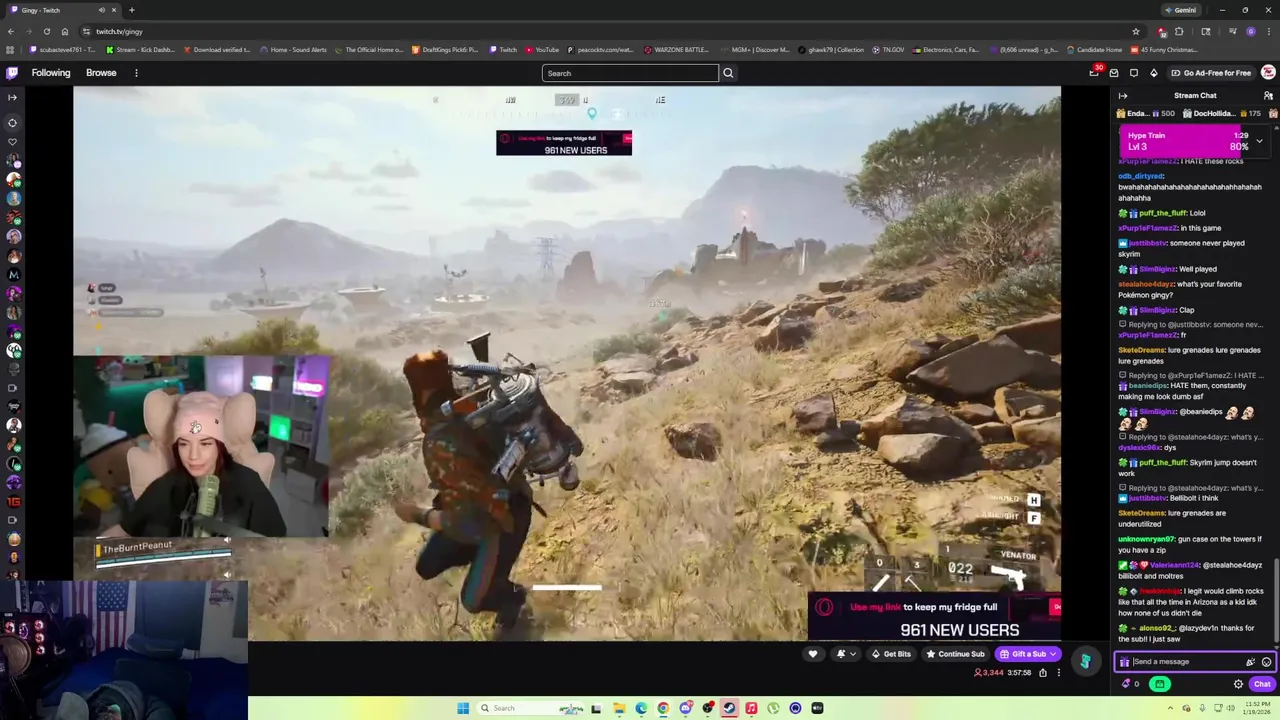Open Twitch notifications bell with badge
1280x720 pixels.
1095,72
